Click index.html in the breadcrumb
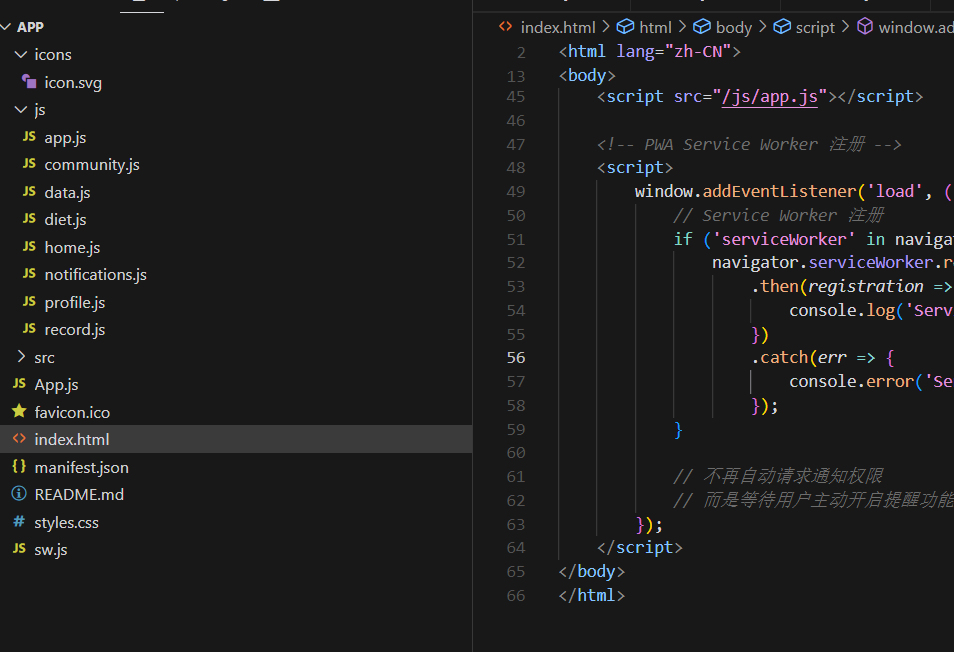The width and height of the screenshot is (954, 652). click(x=557, y=27)
